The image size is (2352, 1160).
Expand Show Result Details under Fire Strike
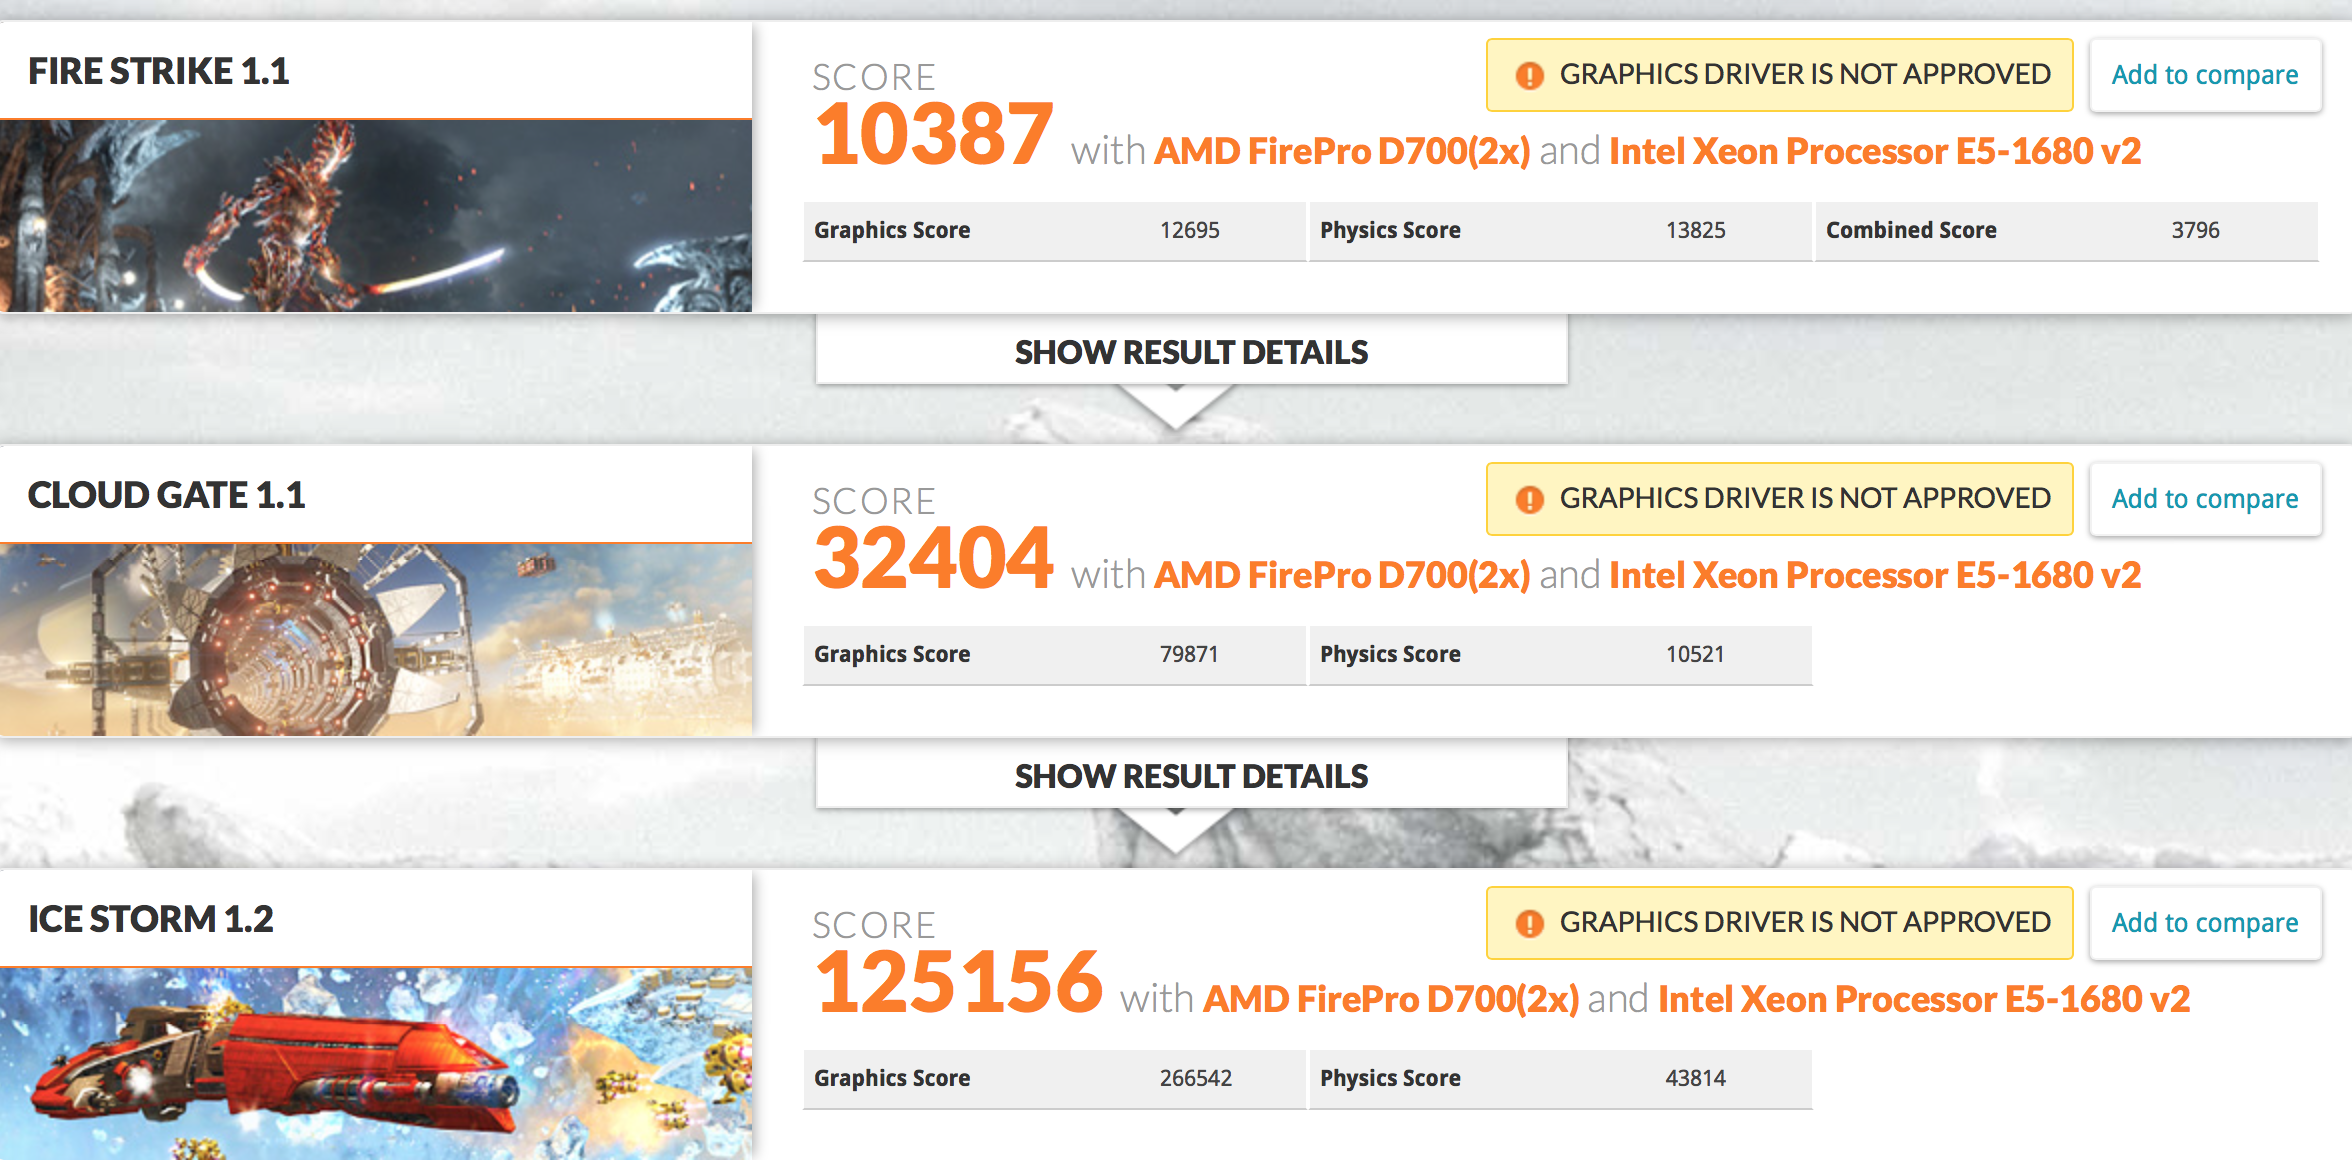click(1191, 351)
